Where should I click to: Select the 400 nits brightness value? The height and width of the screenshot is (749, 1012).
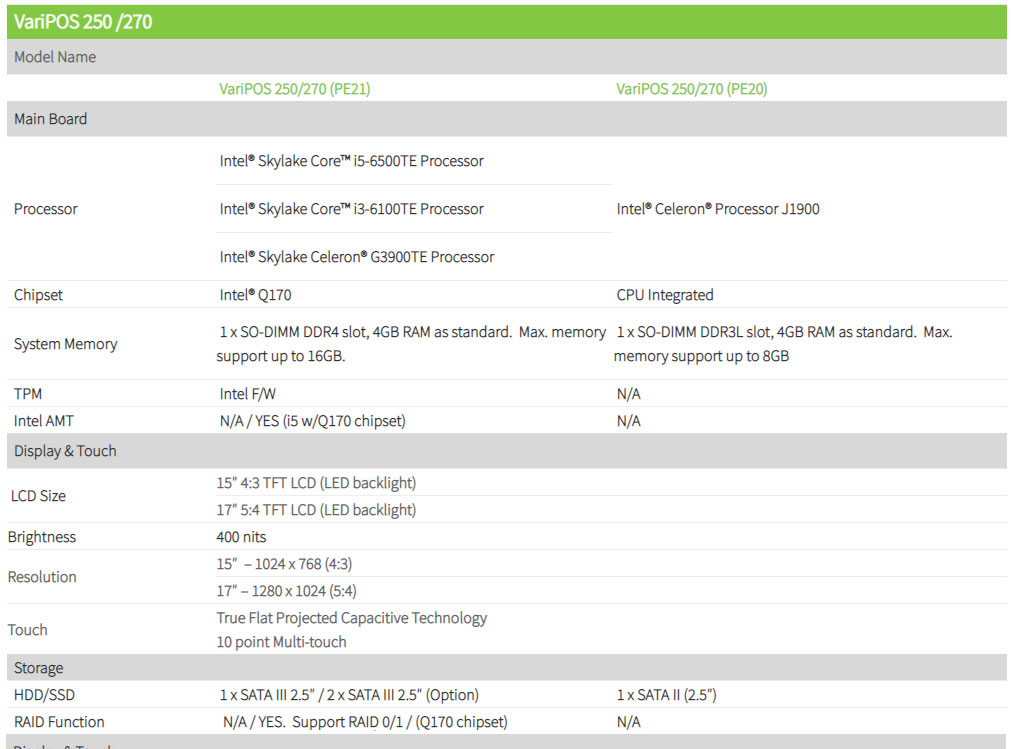[x=241, y=537]
